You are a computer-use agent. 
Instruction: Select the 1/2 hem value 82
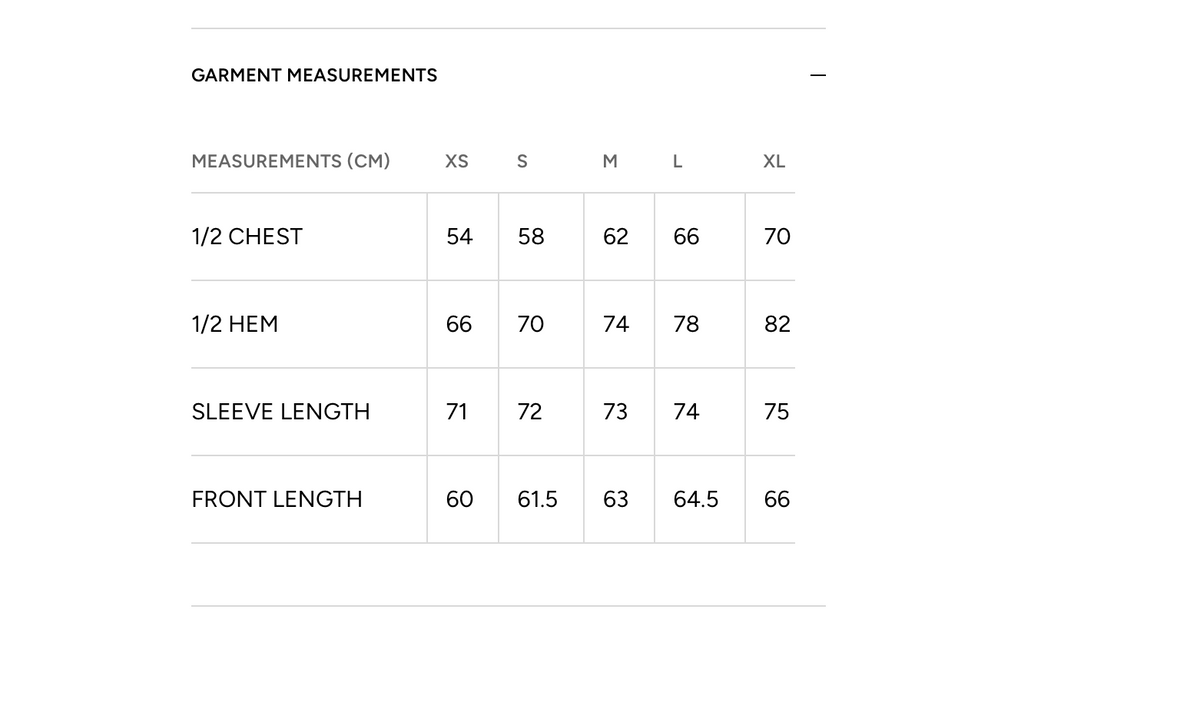click(x=777, y=324)
